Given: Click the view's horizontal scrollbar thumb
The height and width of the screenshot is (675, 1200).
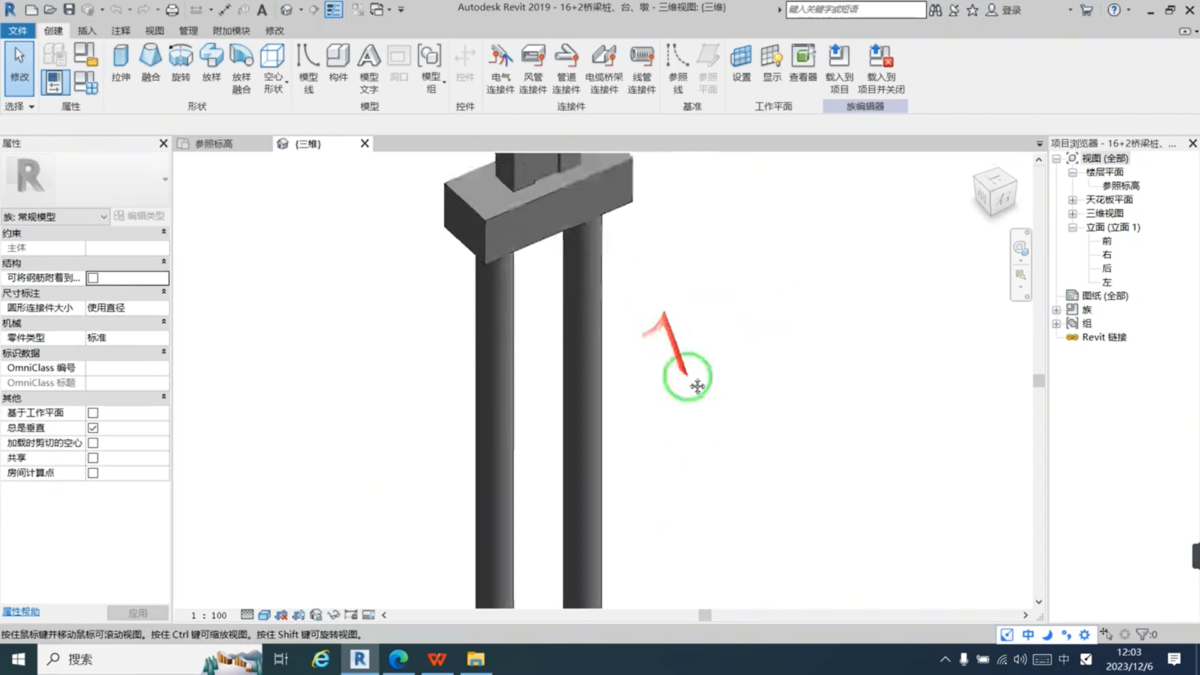Looking at the screenshot, I should (x=705, y=615).
